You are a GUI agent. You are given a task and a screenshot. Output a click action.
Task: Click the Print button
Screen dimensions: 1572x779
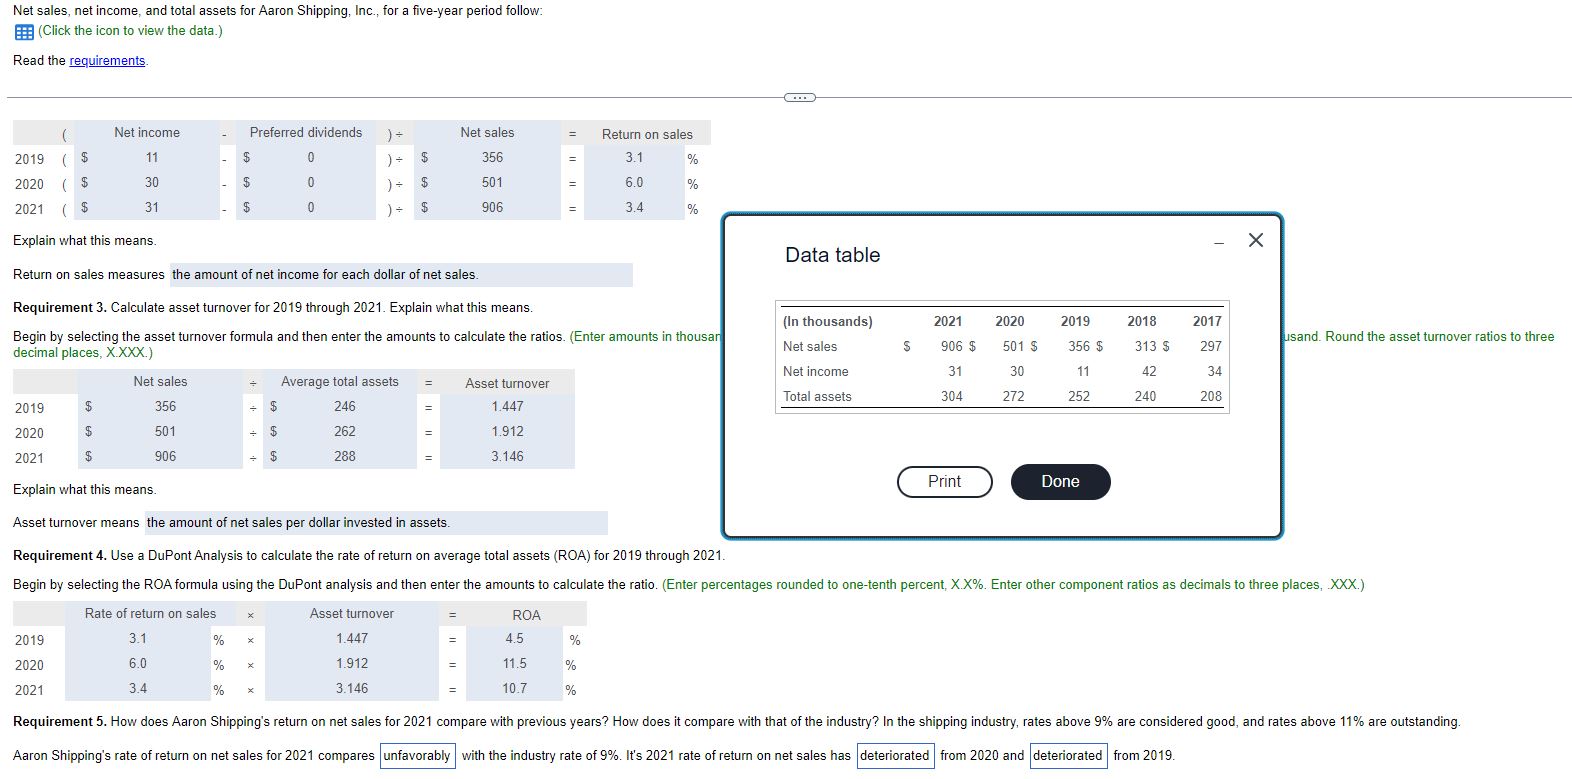click(x=944, y=481)
